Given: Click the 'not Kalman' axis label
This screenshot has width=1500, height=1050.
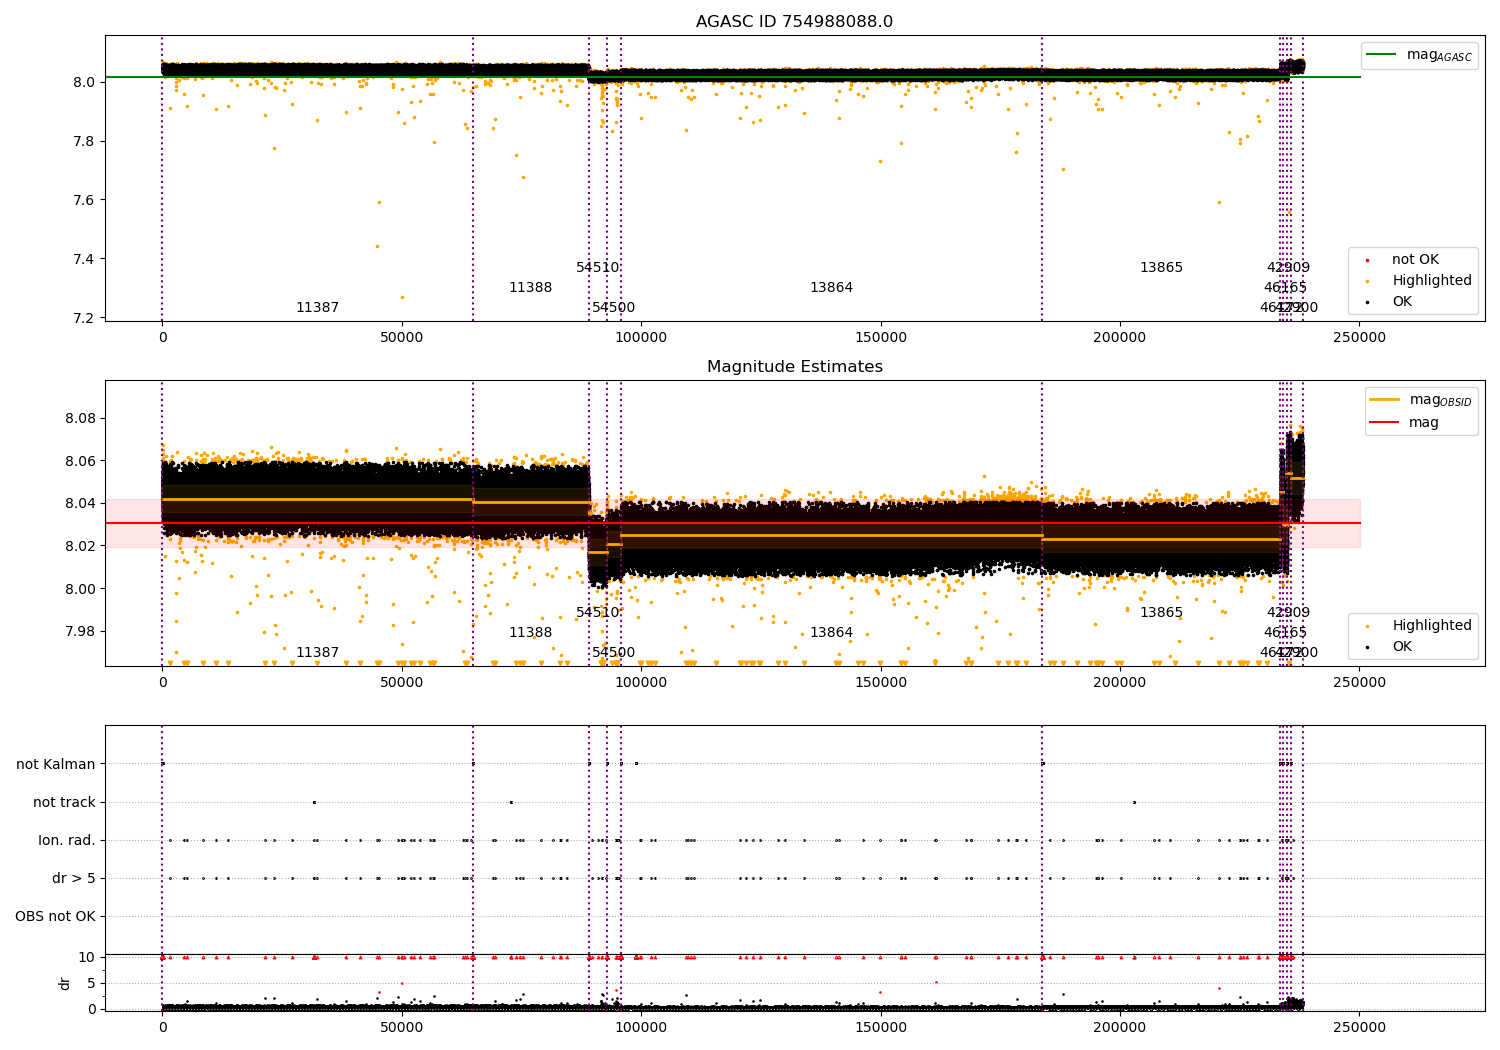Looking at the screenshot, I should (56, 765).
